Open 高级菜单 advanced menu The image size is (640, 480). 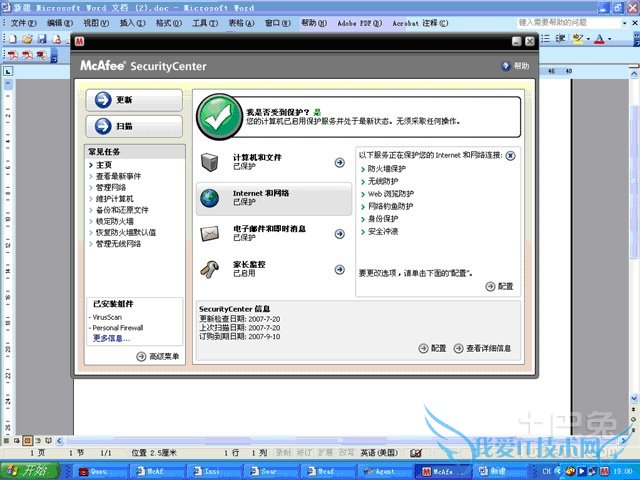tap(158, 356)
